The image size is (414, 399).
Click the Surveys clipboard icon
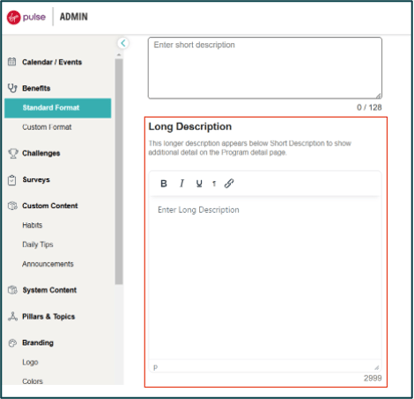coord(12,180)
